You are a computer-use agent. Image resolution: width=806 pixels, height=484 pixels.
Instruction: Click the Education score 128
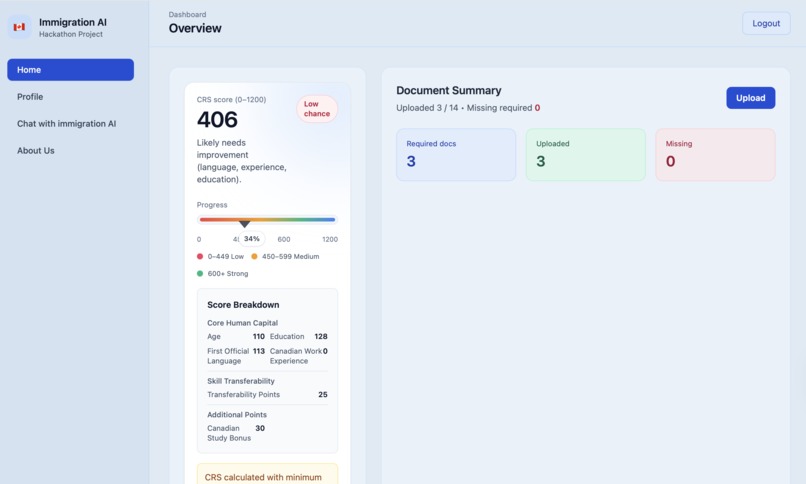coord(321,337)
